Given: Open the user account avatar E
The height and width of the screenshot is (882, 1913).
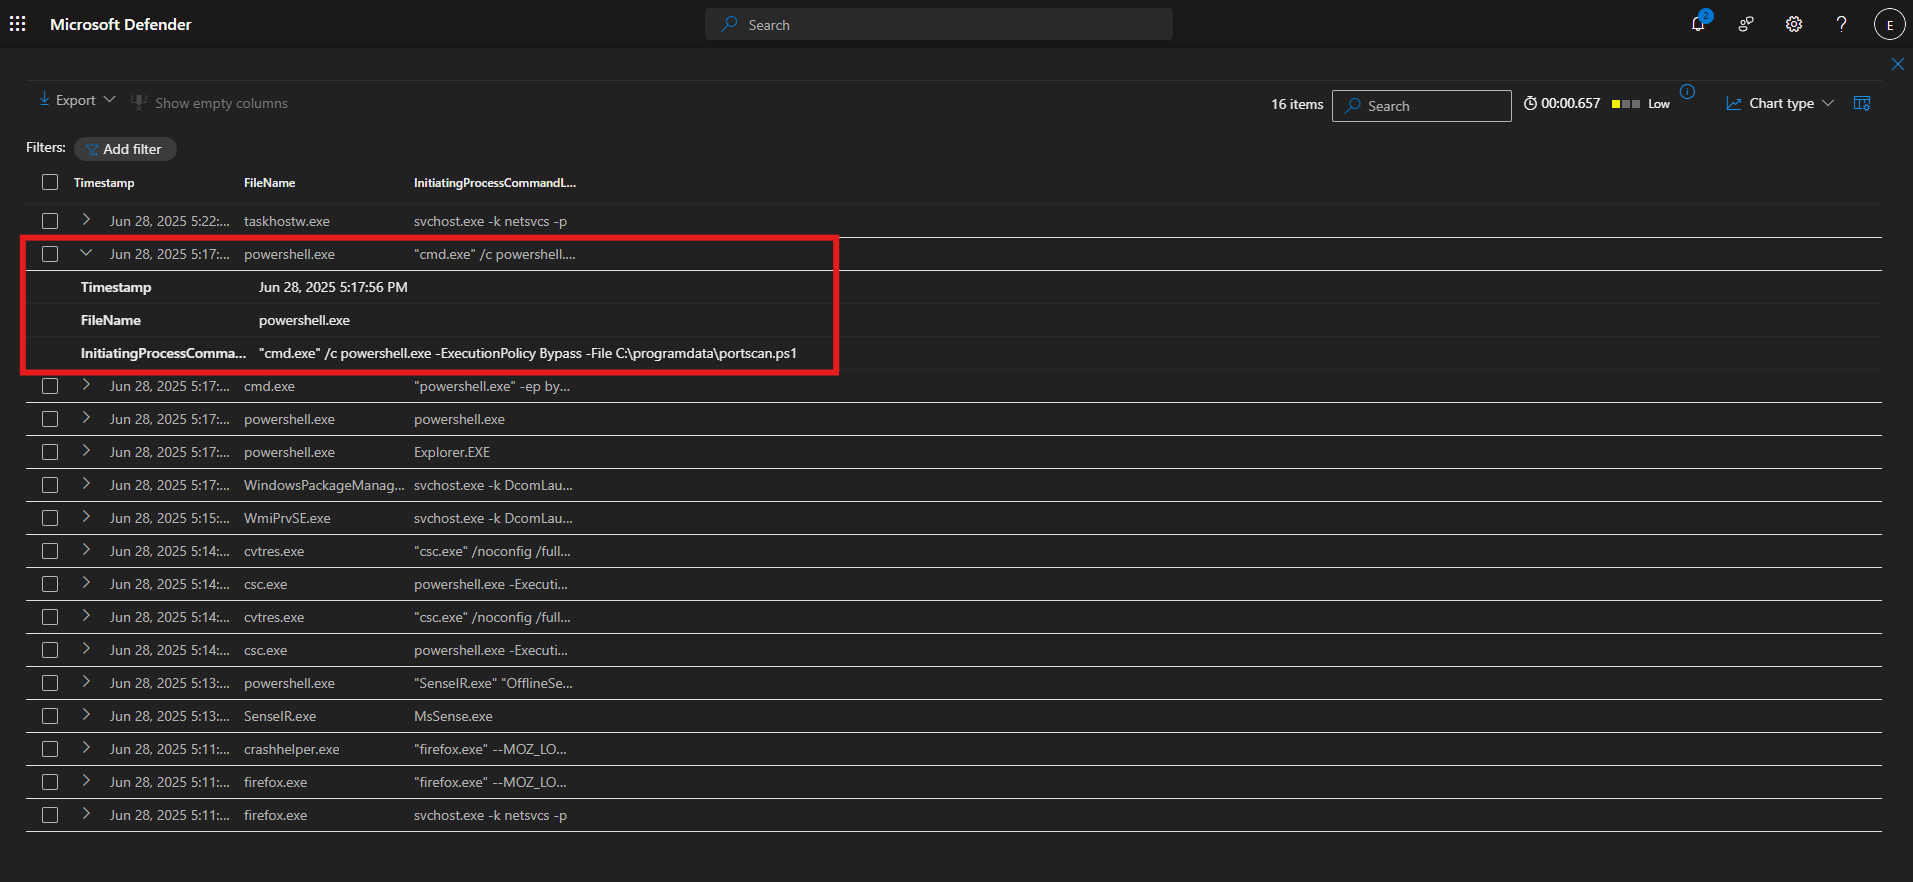Looking at the screenshot, I should (x=1889, y=24).
